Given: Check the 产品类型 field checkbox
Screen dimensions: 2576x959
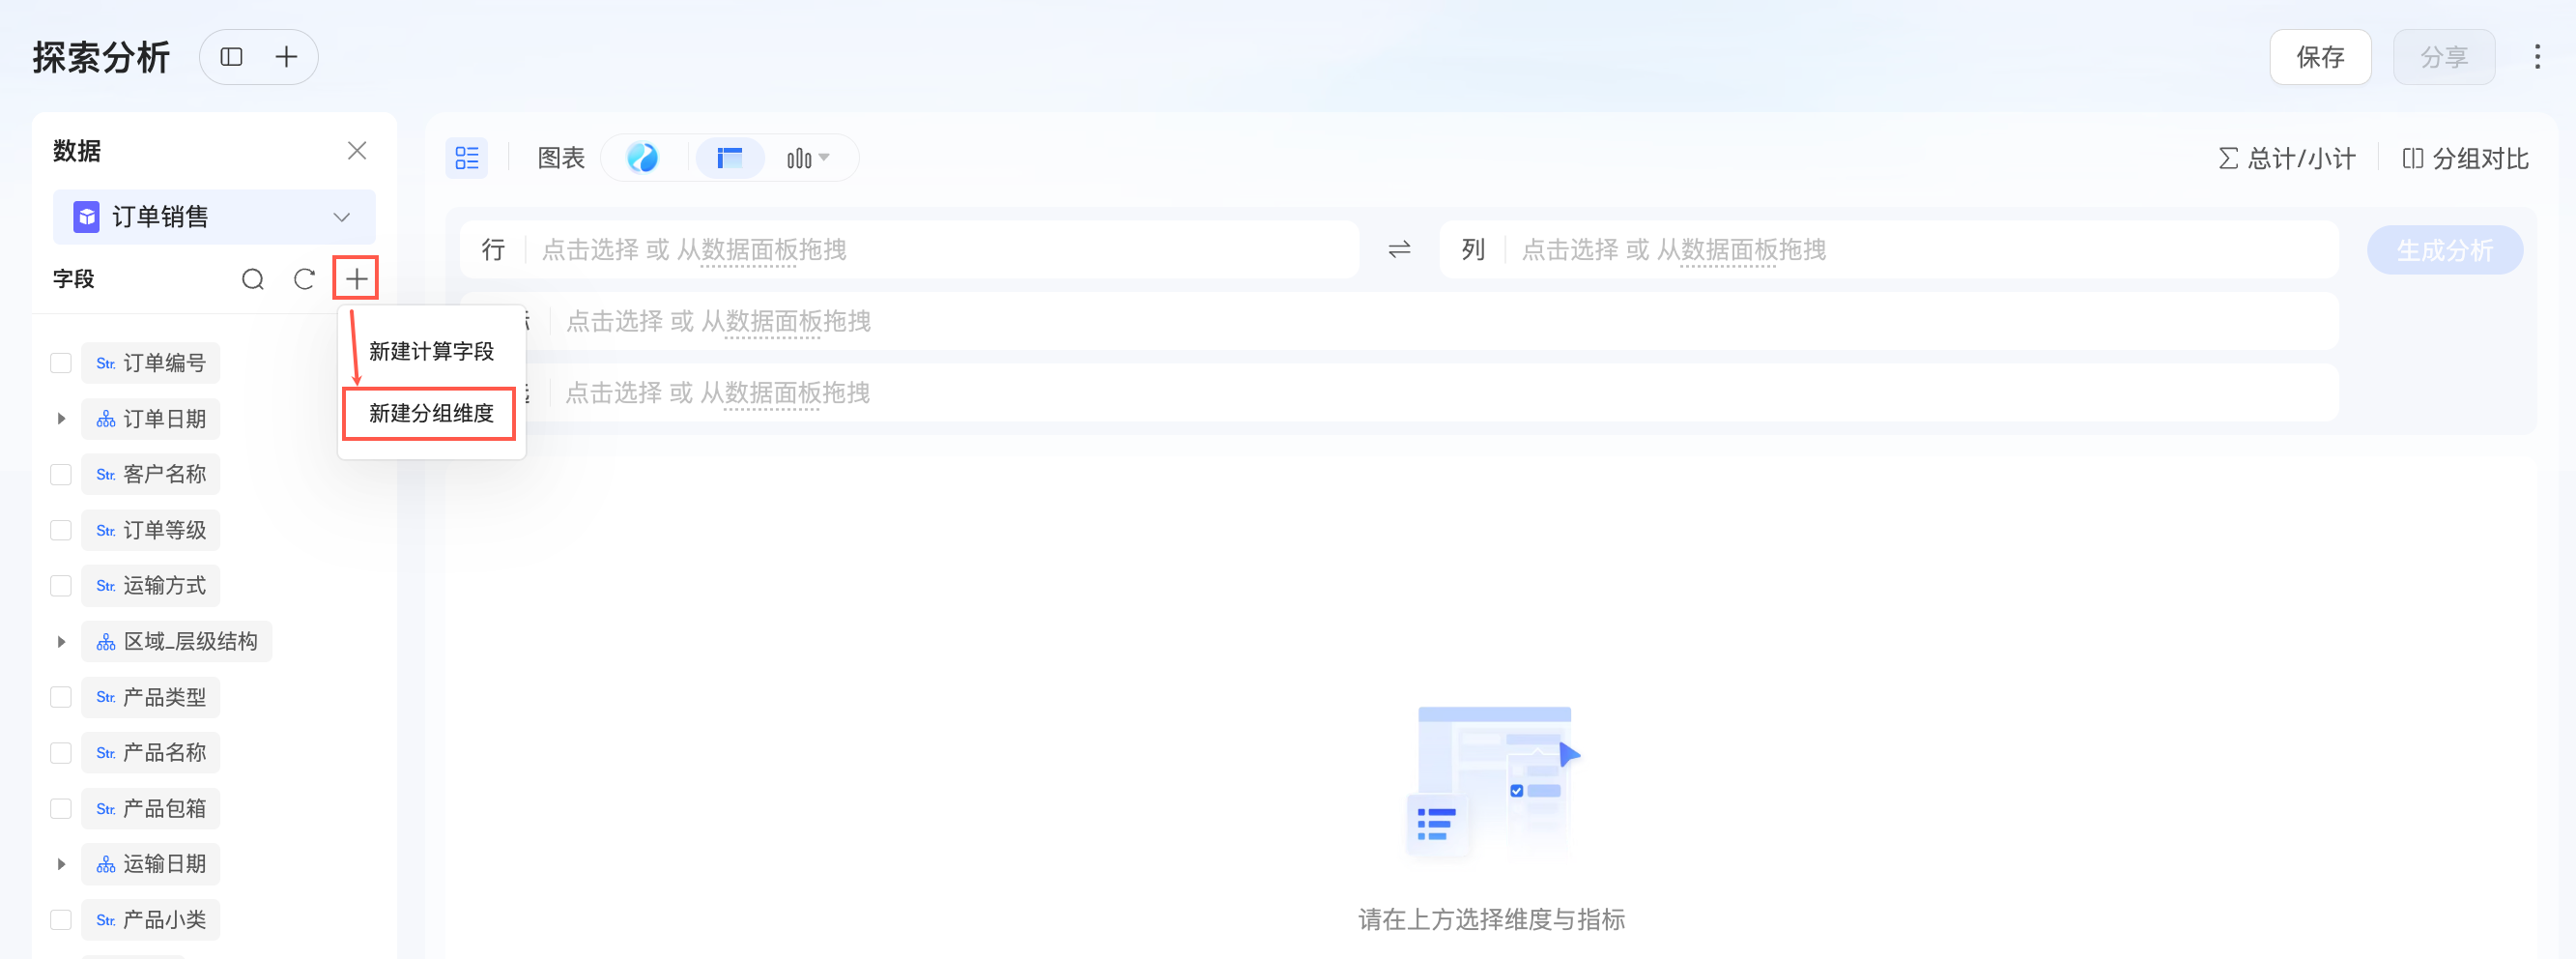Looking at the screenshot, I should [x=61, y=697].
